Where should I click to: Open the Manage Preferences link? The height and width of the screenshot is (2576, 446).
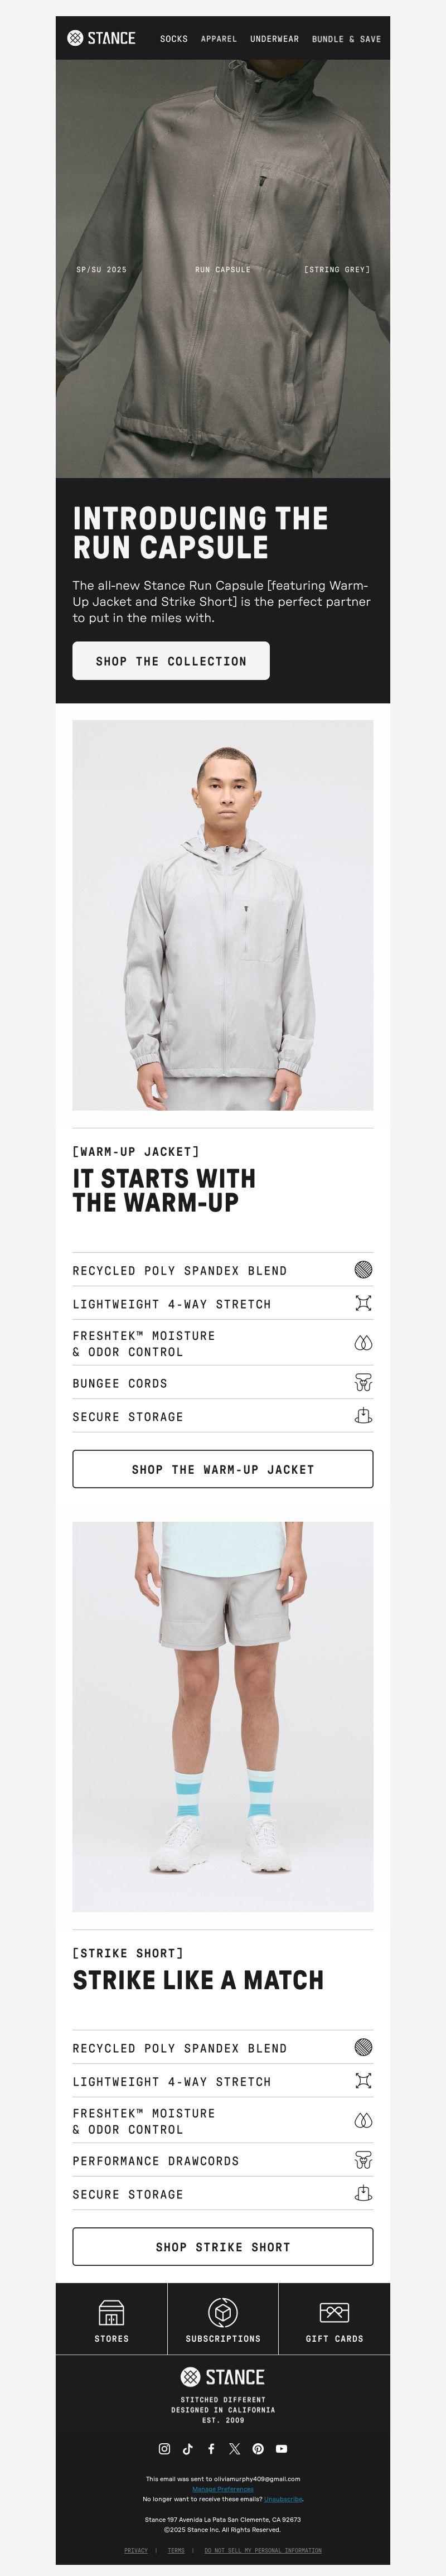[x=223, y=2488]
